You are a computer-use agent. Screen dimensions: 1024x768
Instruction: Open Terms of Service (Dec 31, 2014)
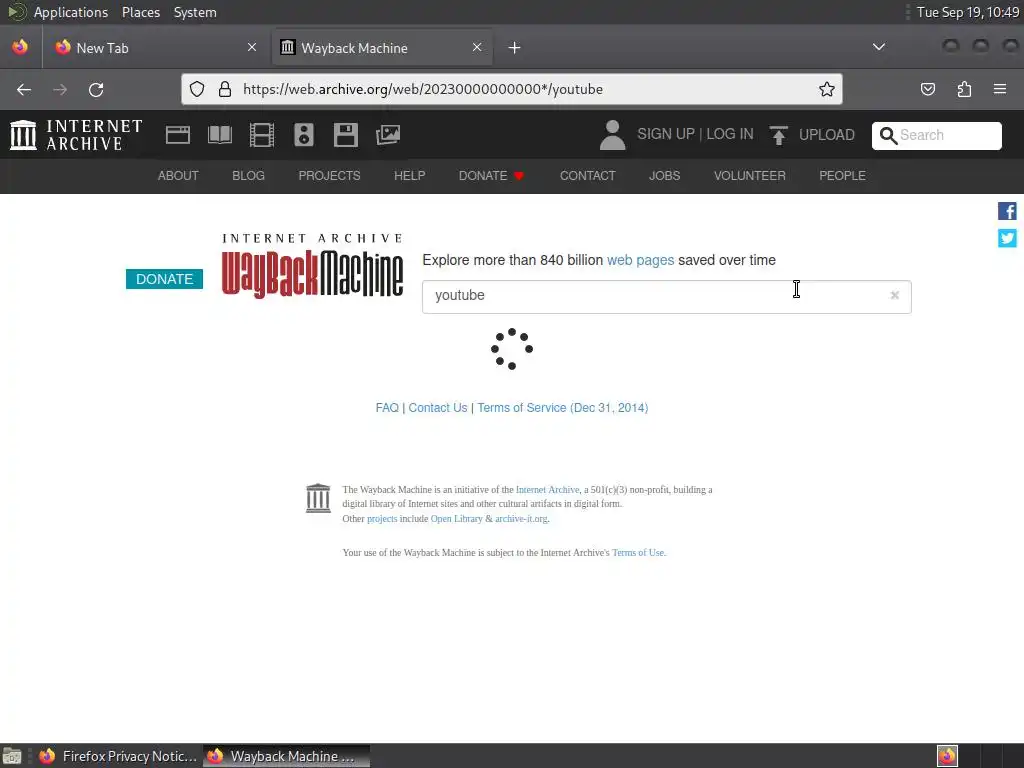(x=562, y=408)
